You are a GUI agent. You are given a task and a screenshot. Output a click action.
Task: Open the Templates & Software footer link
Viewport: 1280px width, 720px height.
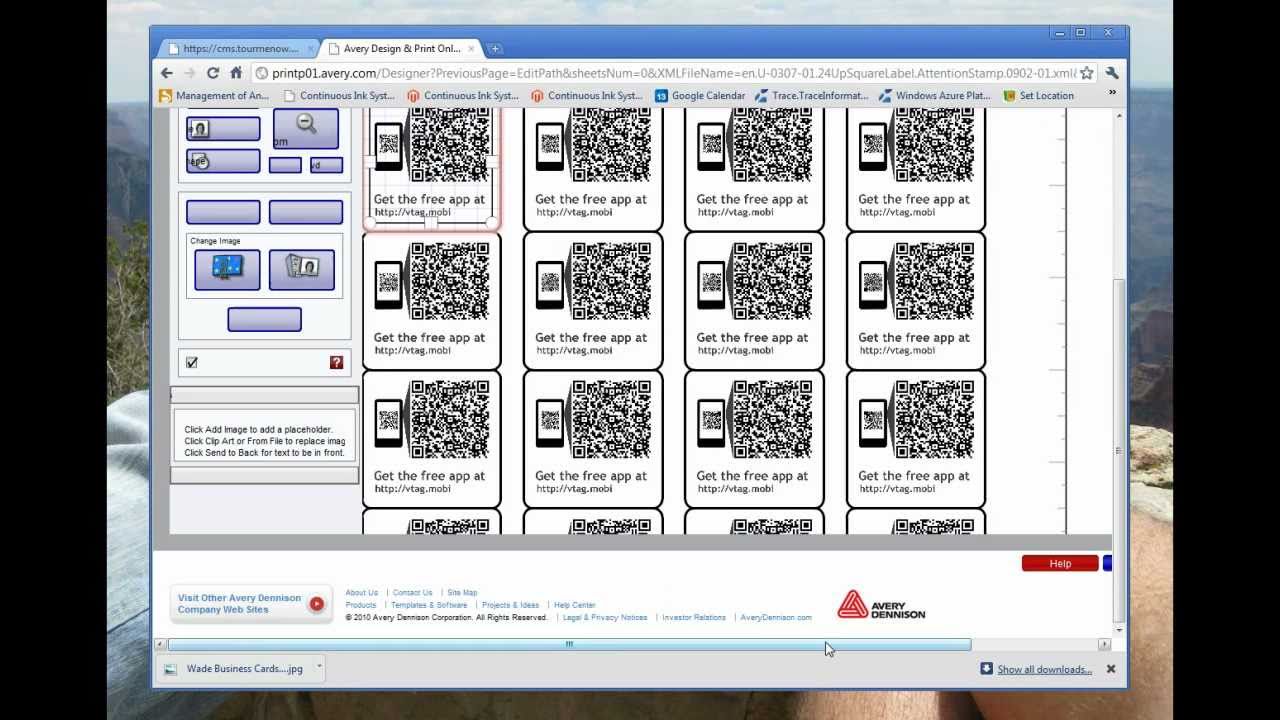(x=429, y=605)
